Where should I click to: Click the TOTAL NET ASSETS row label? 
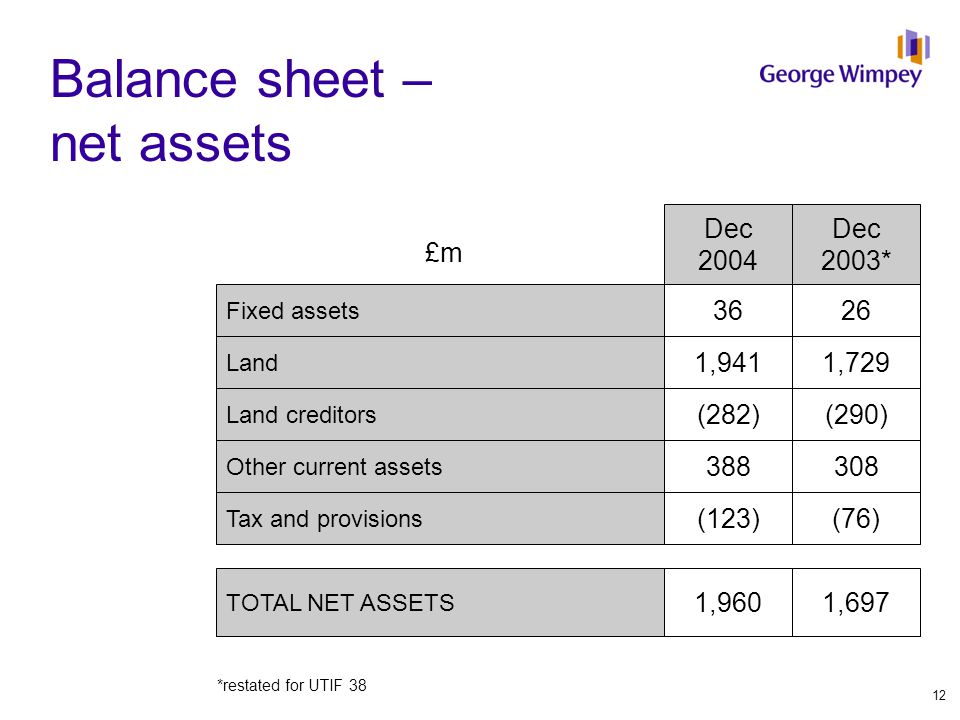(340, 602)
